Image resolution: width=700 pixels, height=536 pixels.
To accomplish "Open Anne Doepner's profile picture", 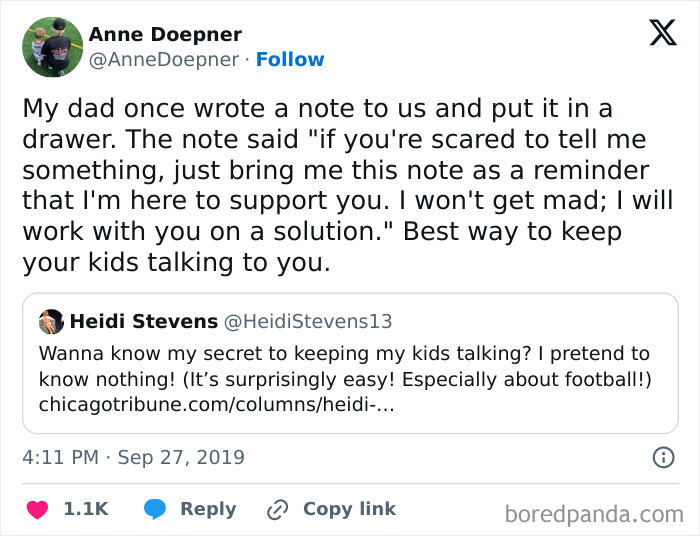I will (52, 47).
